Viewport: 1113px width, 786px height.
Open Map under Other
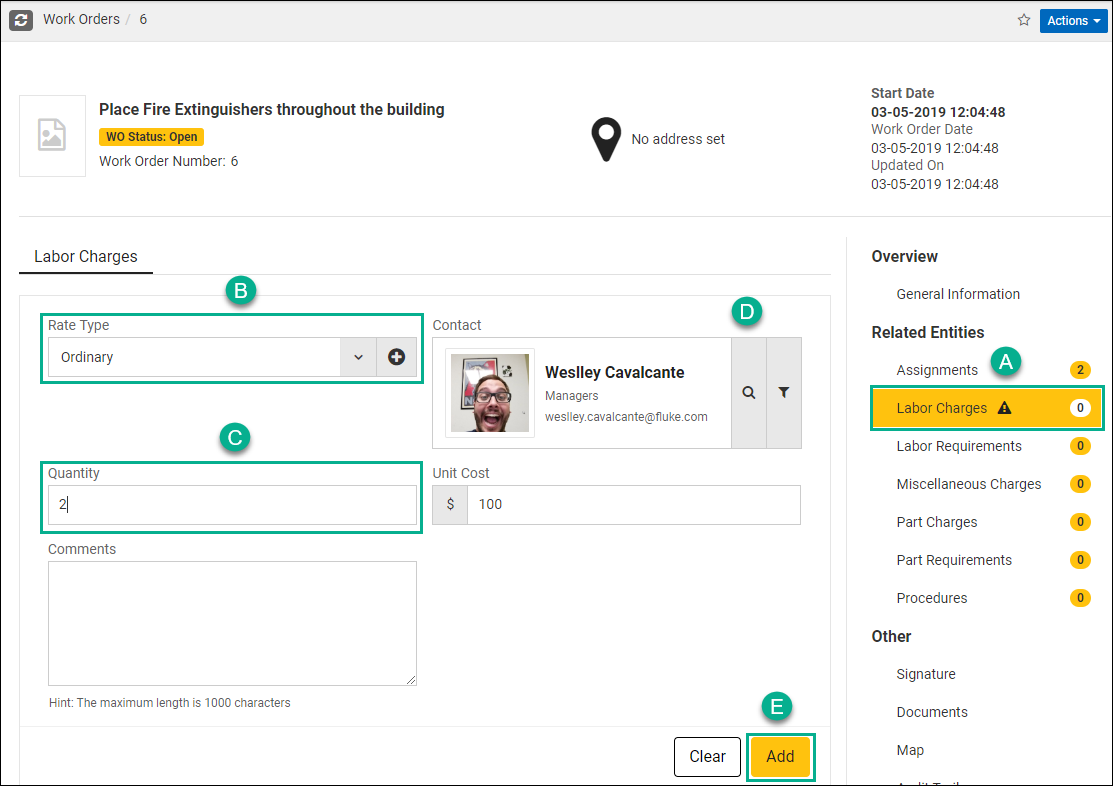coord(910,750)
